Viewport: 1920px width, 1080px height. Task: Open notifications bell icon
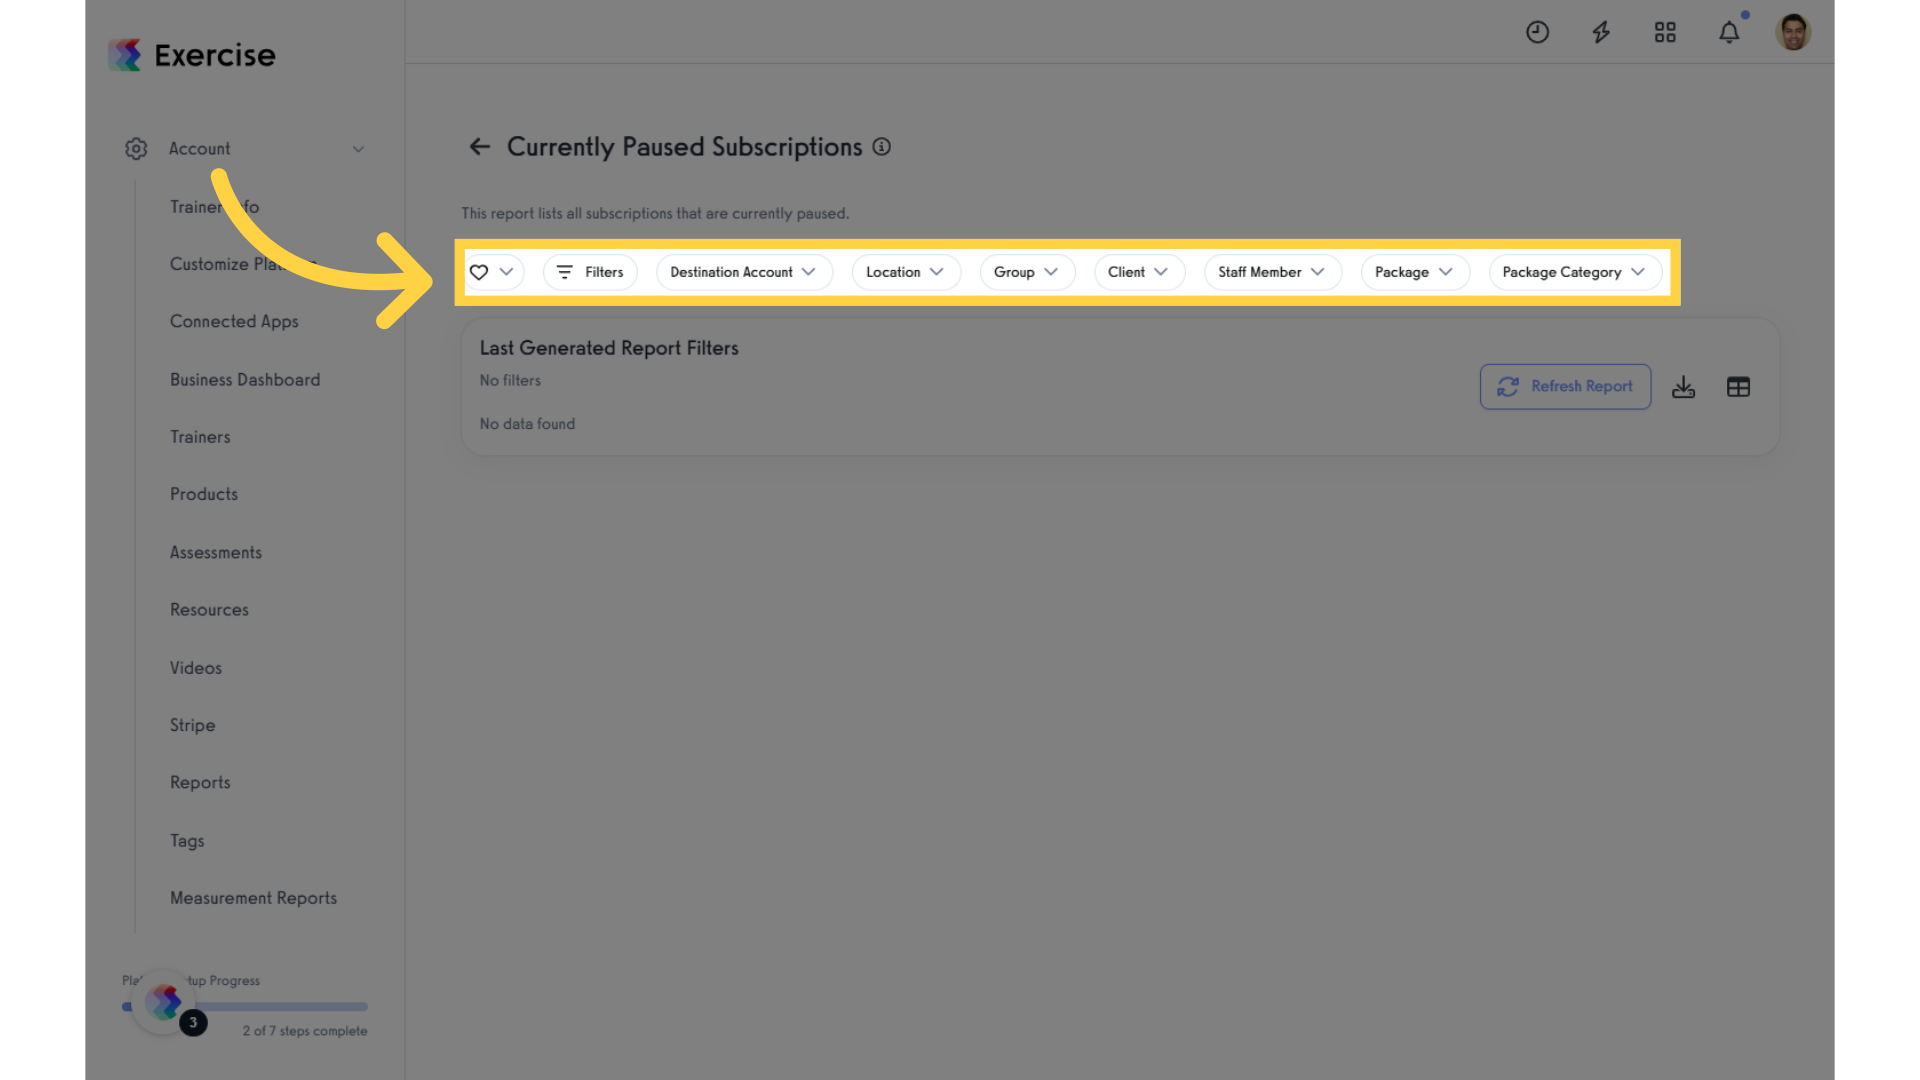(1729, 32)
